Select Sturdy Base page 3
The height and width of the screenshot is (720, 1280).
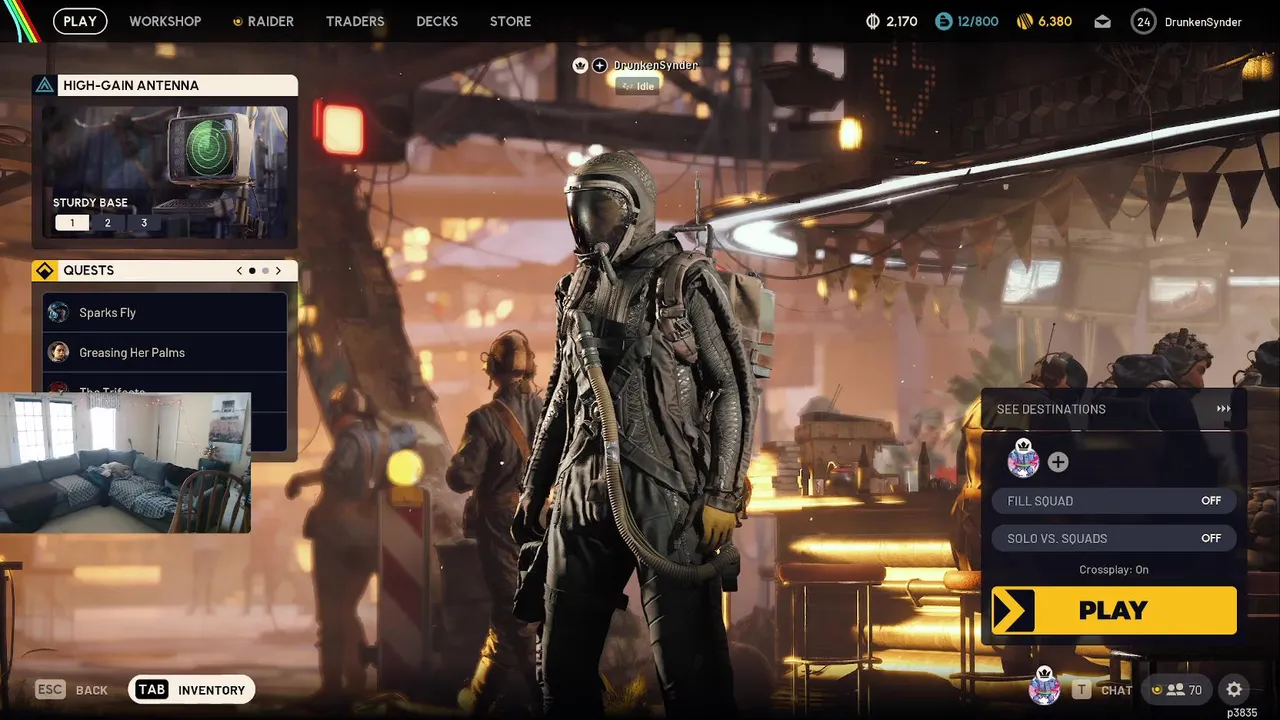(144, 223)
